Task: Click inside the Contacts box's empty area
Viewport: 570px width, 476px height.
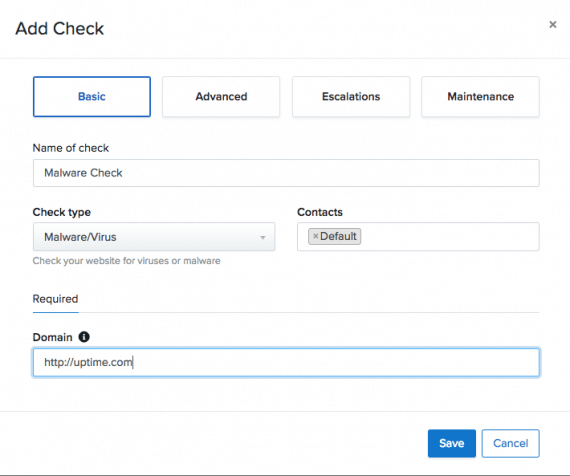Action: pos(450,237)
